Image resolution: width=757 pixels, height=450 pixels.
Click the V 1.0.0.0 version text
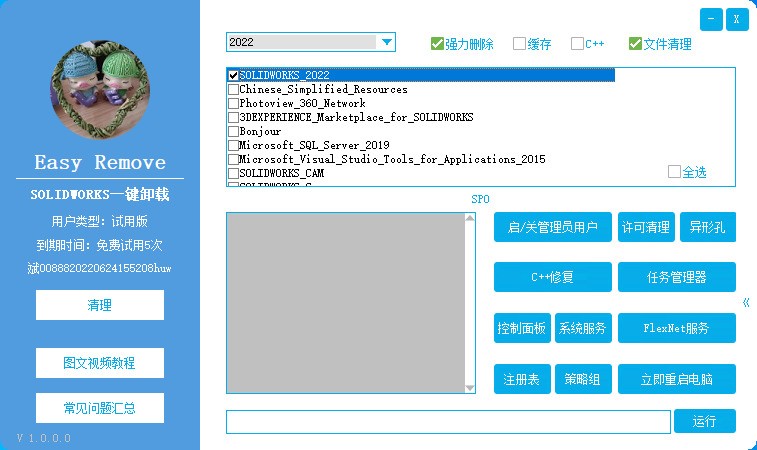(44, 438)
